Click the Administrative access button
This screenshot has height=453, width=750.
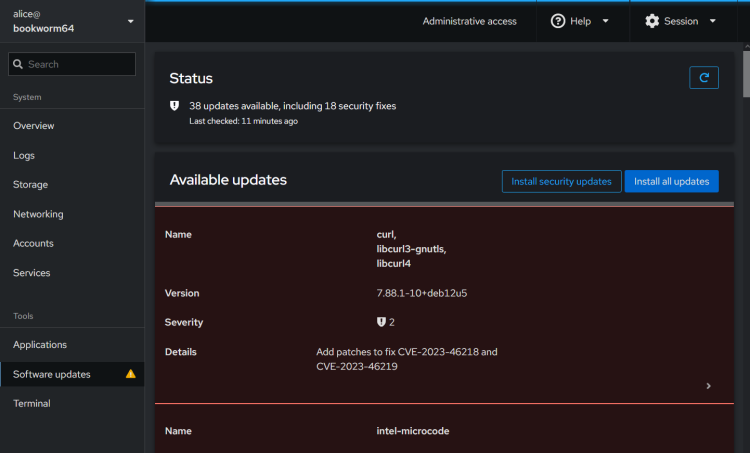[469, 21]
